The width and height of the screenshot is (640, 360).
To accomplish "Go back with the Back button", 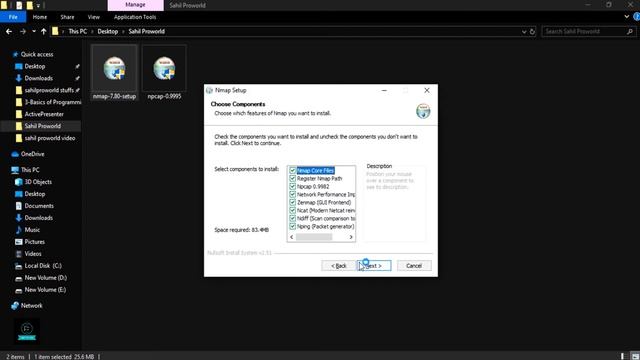I will click(338, 266).
